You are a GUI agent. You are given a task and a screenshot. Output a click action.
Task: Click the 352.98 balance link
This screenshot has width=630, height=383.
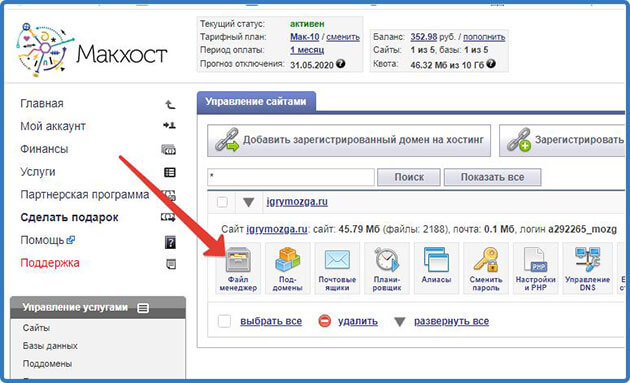423,37
